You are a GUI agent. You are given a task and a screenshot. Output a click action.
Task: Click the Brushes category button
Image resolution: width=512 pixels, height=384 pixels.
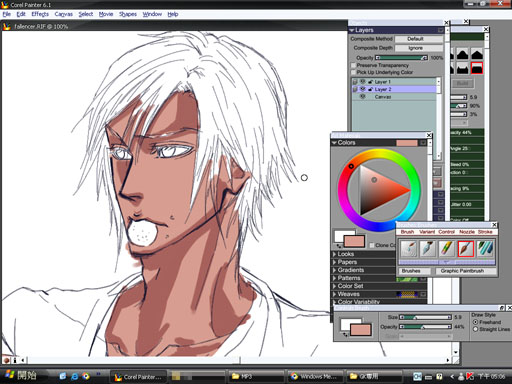tap(414, 271)
